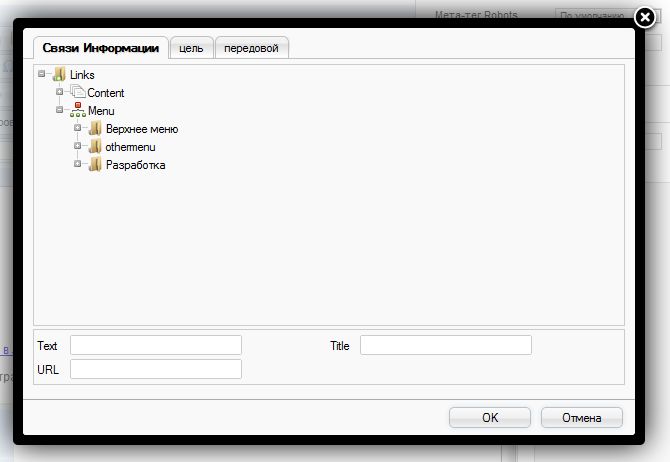The image size is (670, 462).
Task: Expand the Разработка node
Action: click(x=77, y=163)
